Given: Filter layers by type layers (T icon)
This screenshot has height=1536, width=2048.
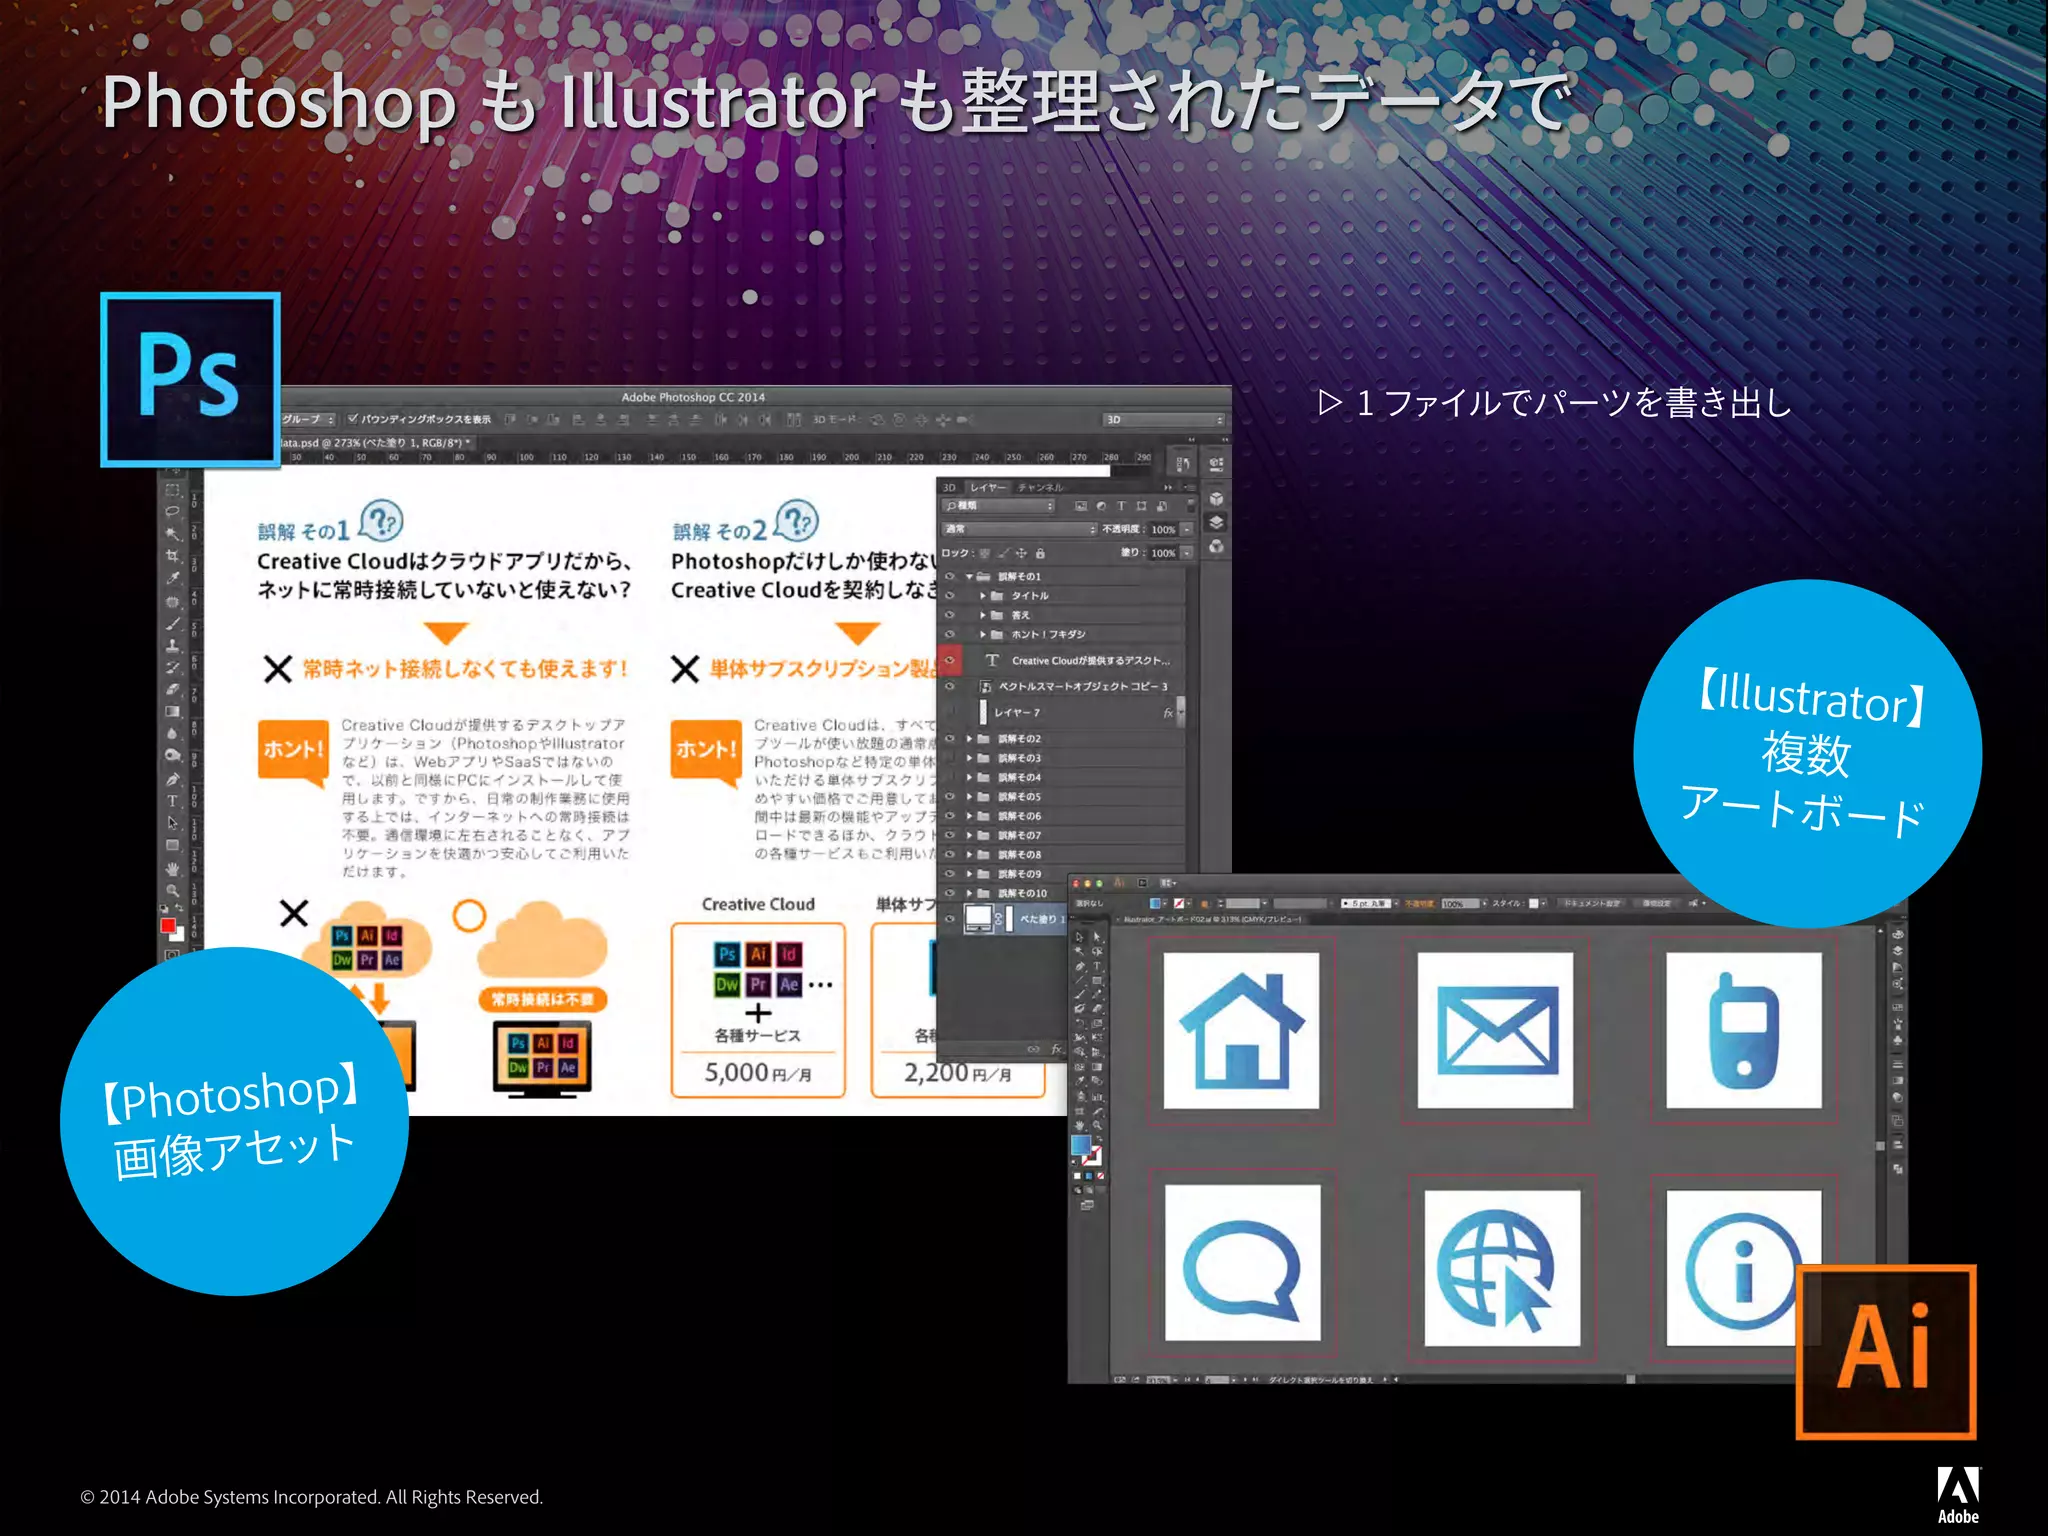Looking at the screenshot, I should pos(1121,506).
